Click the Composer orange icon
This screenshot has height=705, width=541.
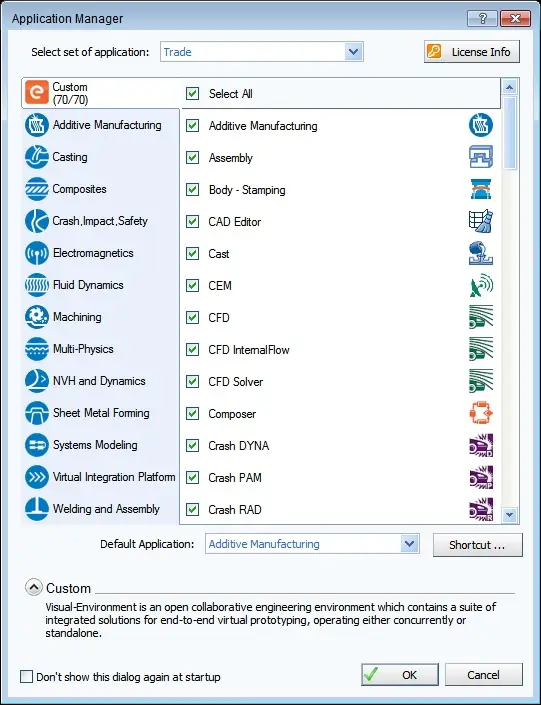click(481, 413)
